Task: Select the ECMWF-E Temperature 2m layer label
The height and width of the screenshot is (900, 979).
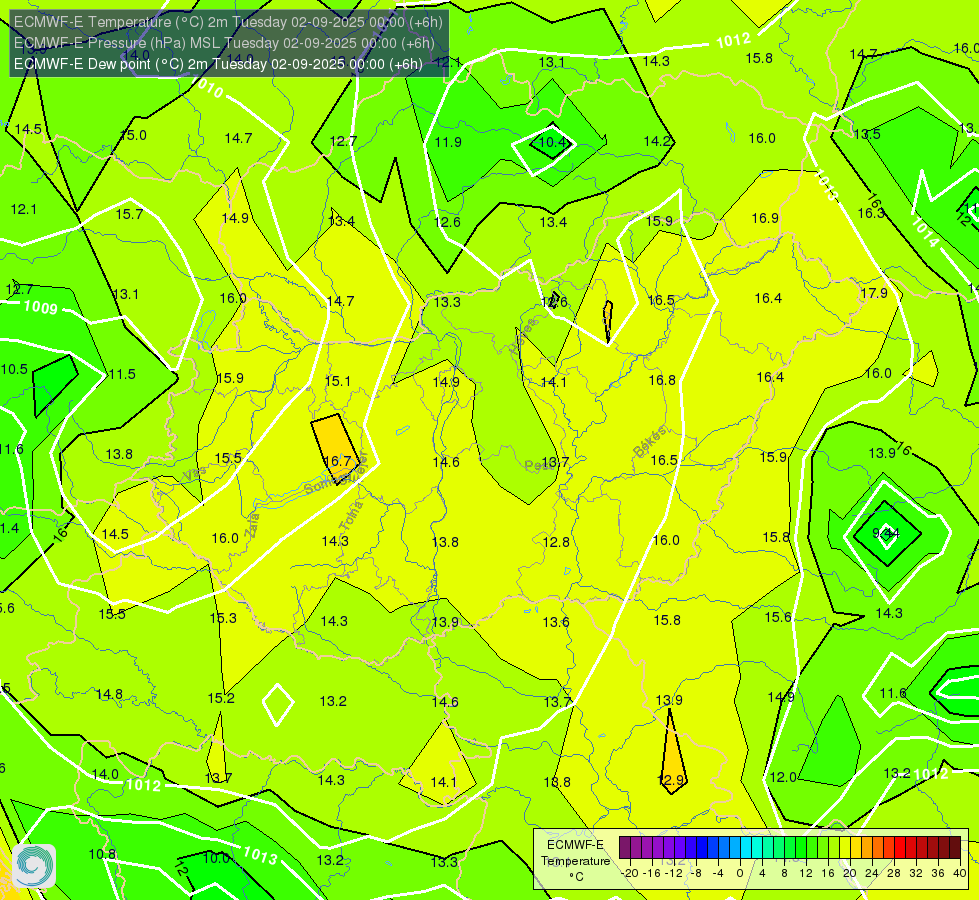Action: click(x=228, y=22)
